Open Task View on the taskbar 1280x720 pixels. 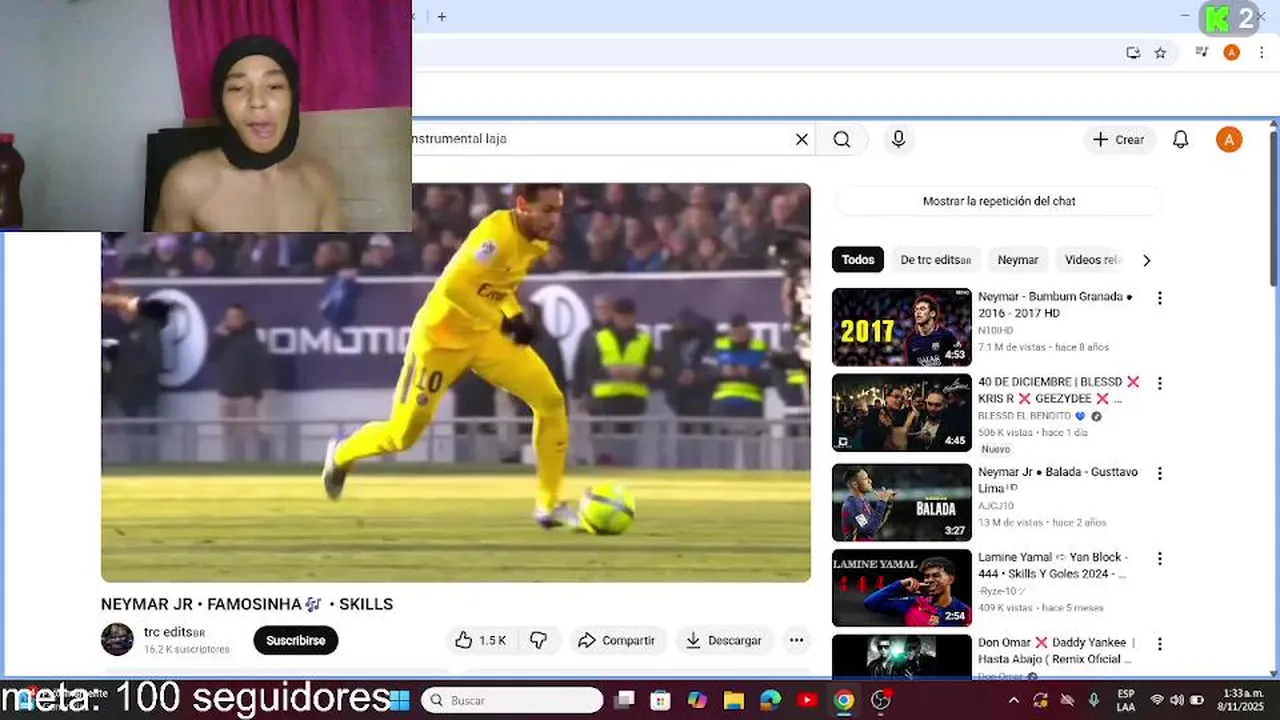624,700
